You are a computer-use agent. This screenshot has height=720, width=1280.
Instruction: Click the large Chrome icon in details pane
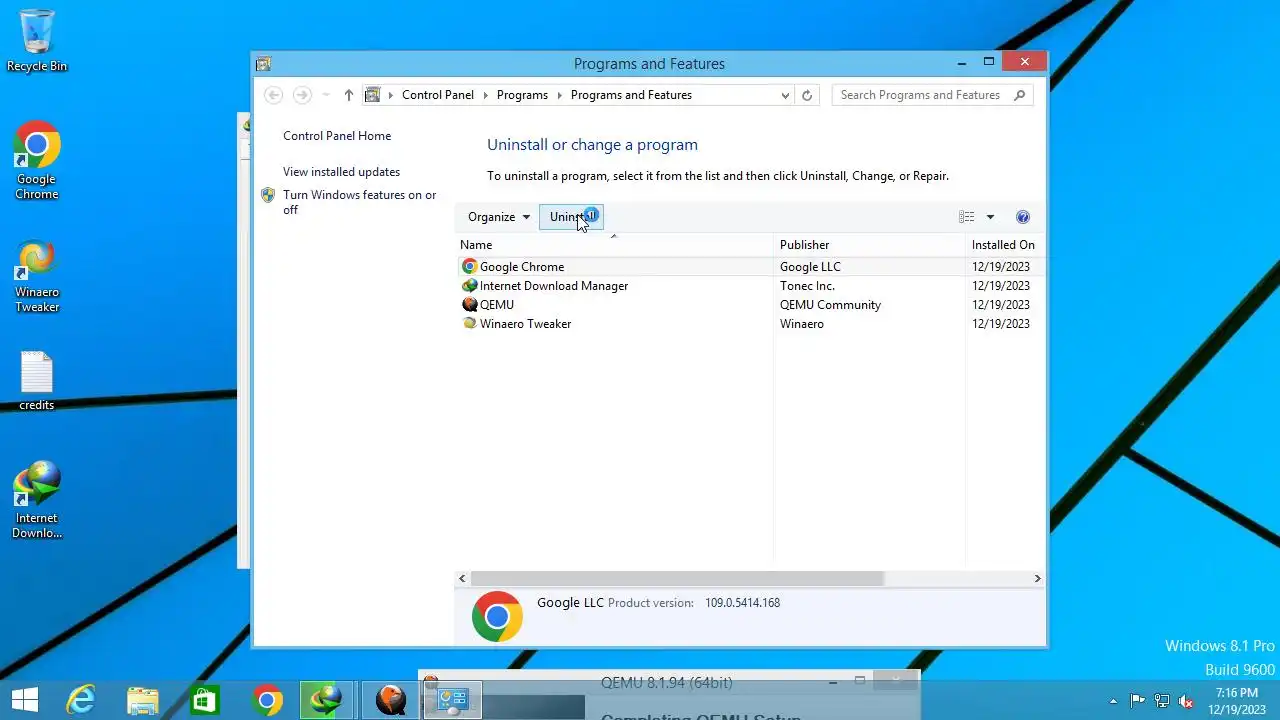[x=497, y=616]
